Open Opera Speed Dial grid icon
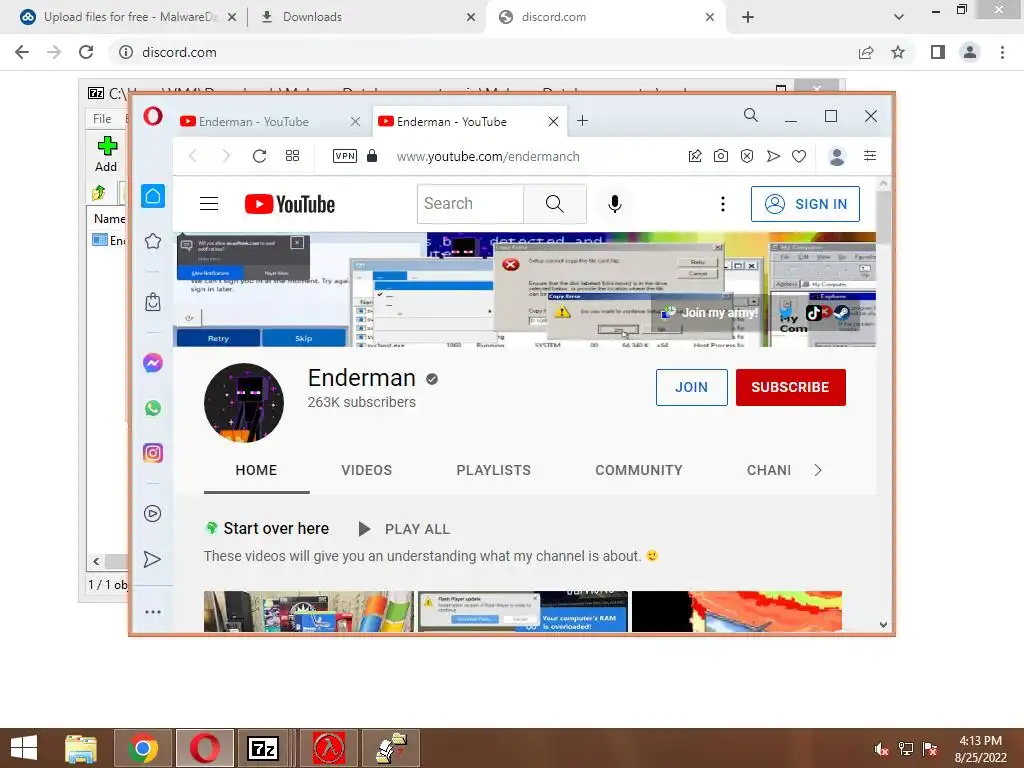Image resolution: width=1024 pixels, height=768 pixels. [293, 155]
